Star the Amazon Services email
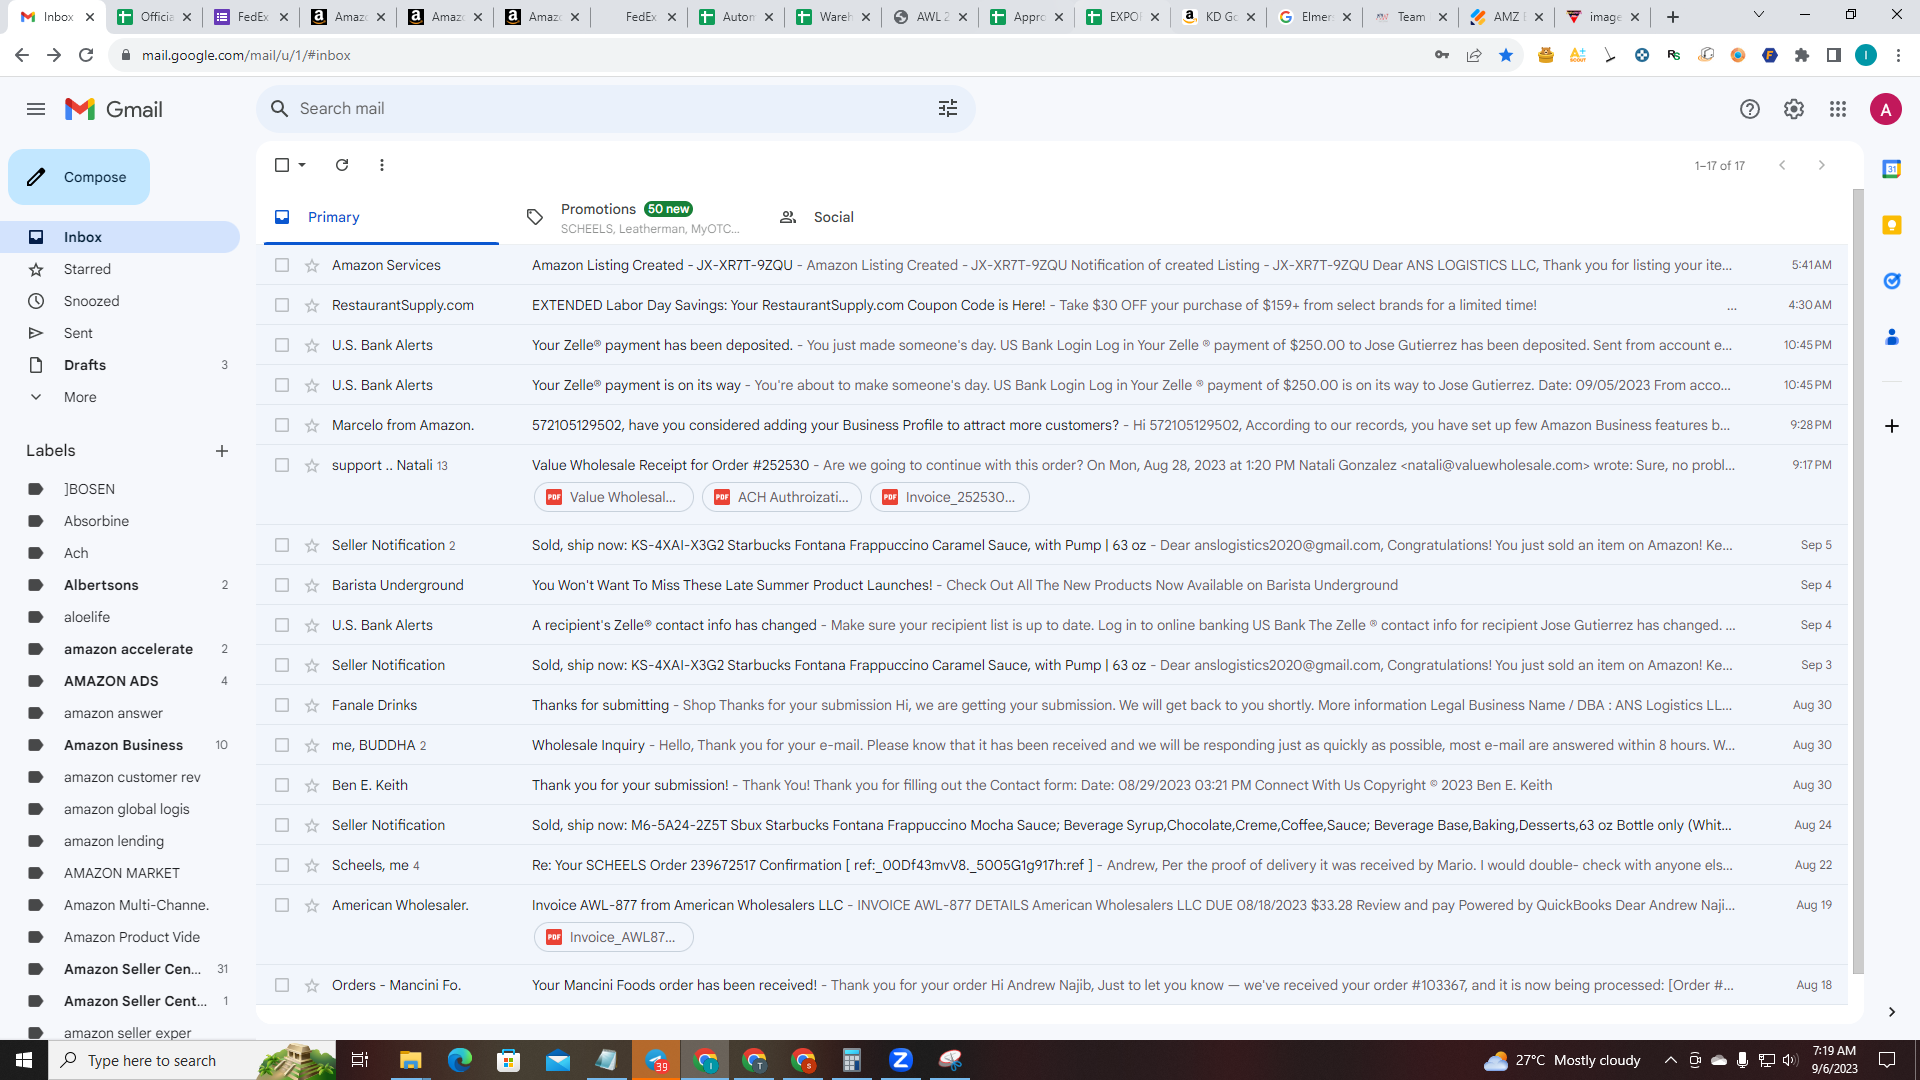The height and width of the screenshot is (1080, 1920). [x=312, y=265]
